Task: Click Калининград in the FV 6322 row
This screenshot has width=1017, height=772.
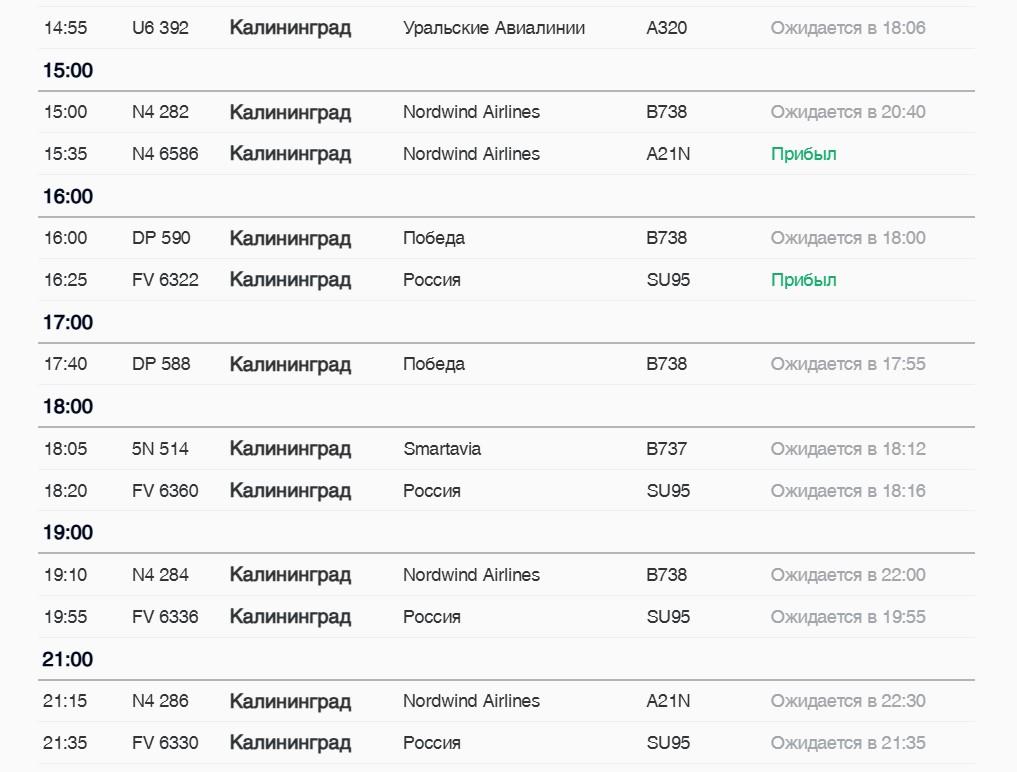Action: point(290,280)
